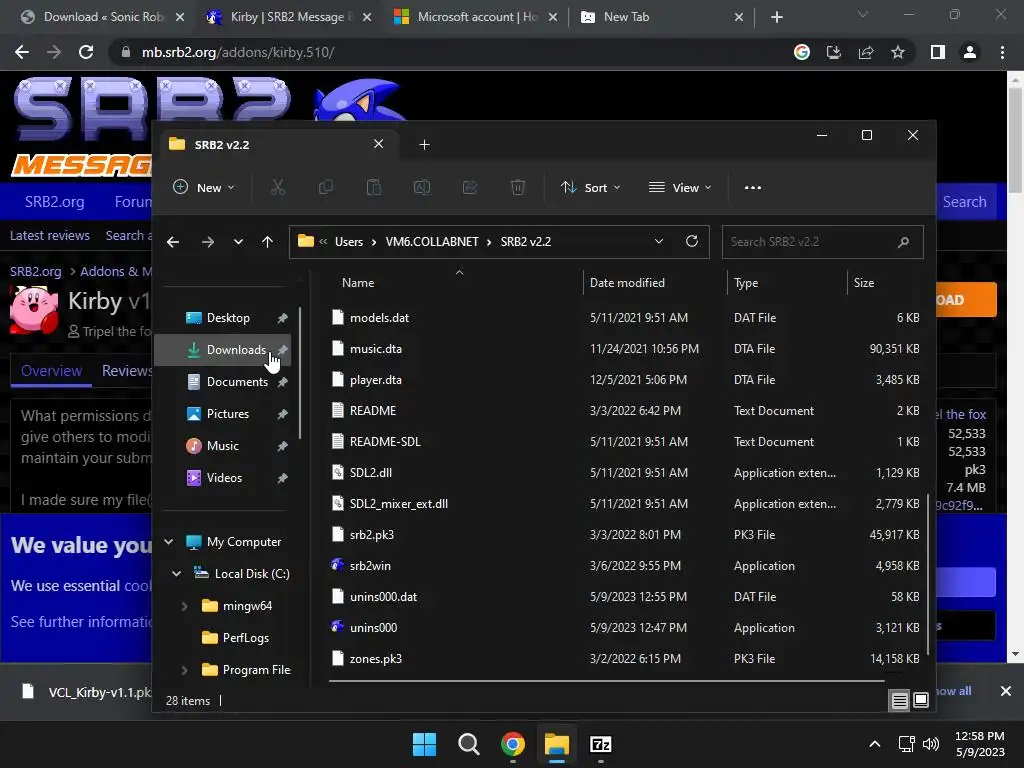
Task: Click Users in Explorer address breadcrumb
Action: click(x=349, y=242)
